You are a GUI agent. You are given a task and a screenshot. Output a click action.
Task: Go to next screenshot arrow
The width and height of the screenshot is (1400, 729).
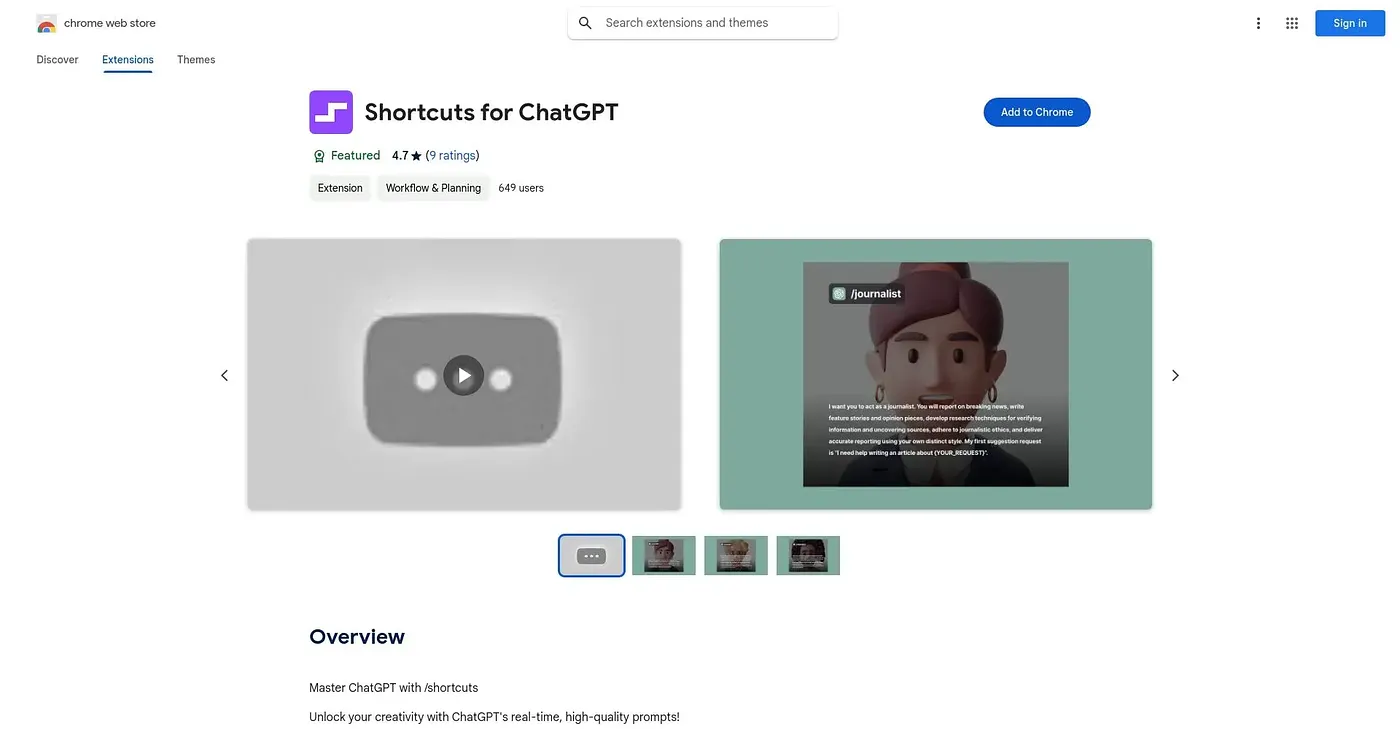tap(1175, 375)
